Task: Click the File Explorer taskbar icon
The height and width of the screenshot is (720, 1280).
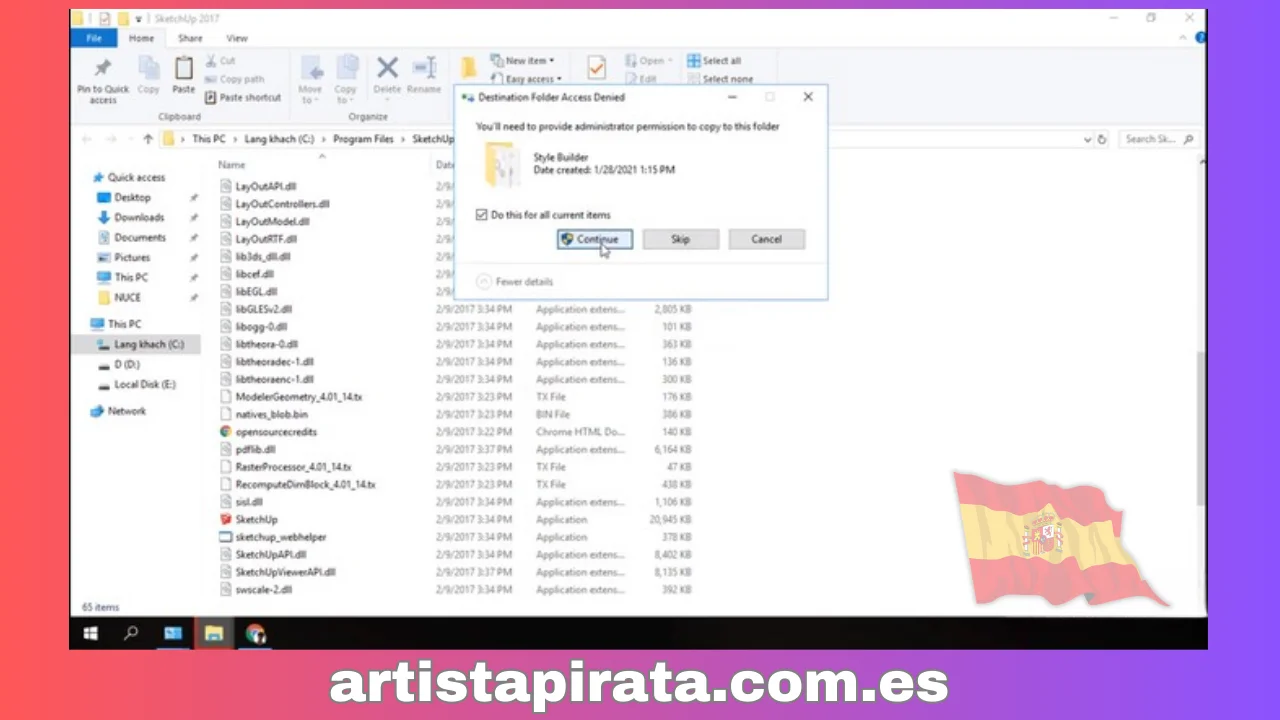Action: 213,633
